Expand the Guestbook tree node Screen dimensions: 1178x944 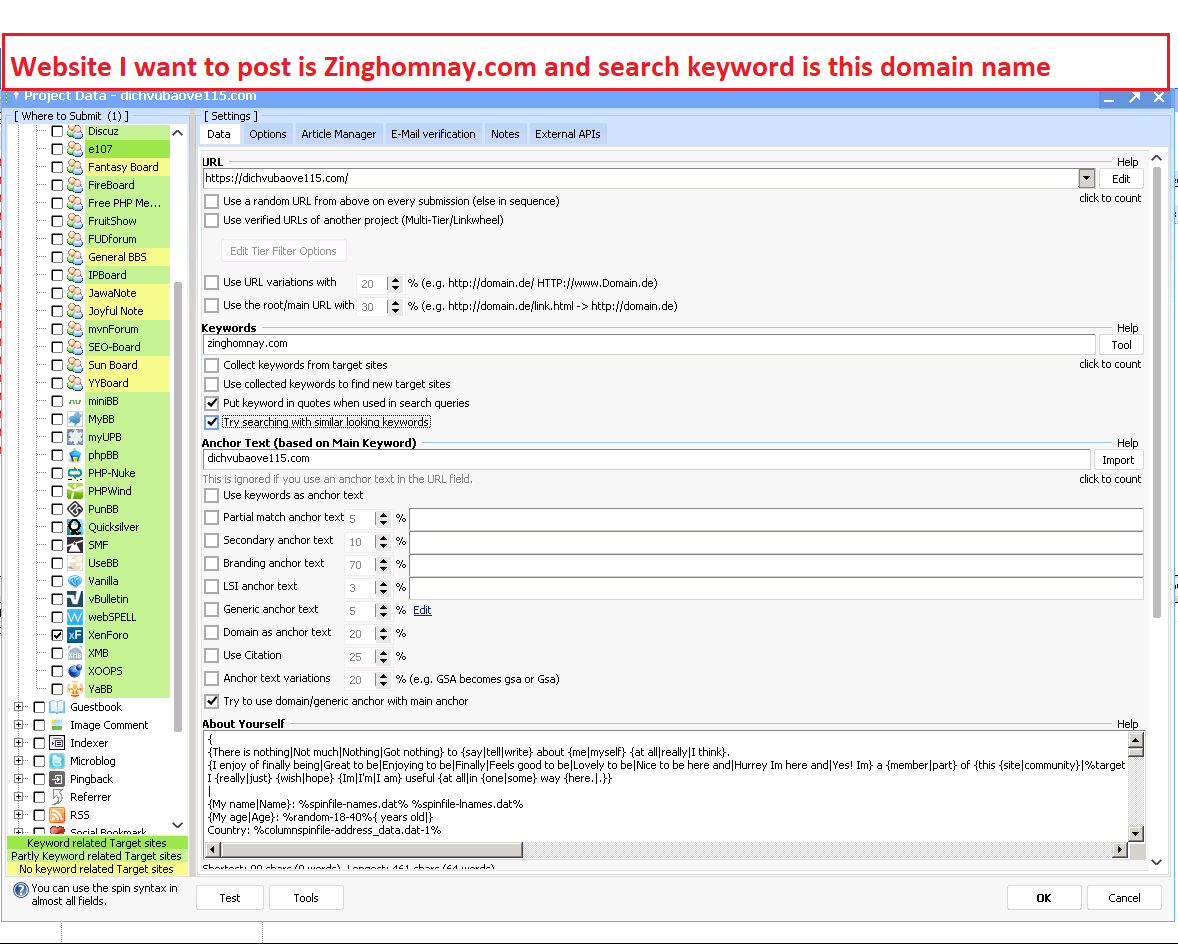[x=19, y=707]
